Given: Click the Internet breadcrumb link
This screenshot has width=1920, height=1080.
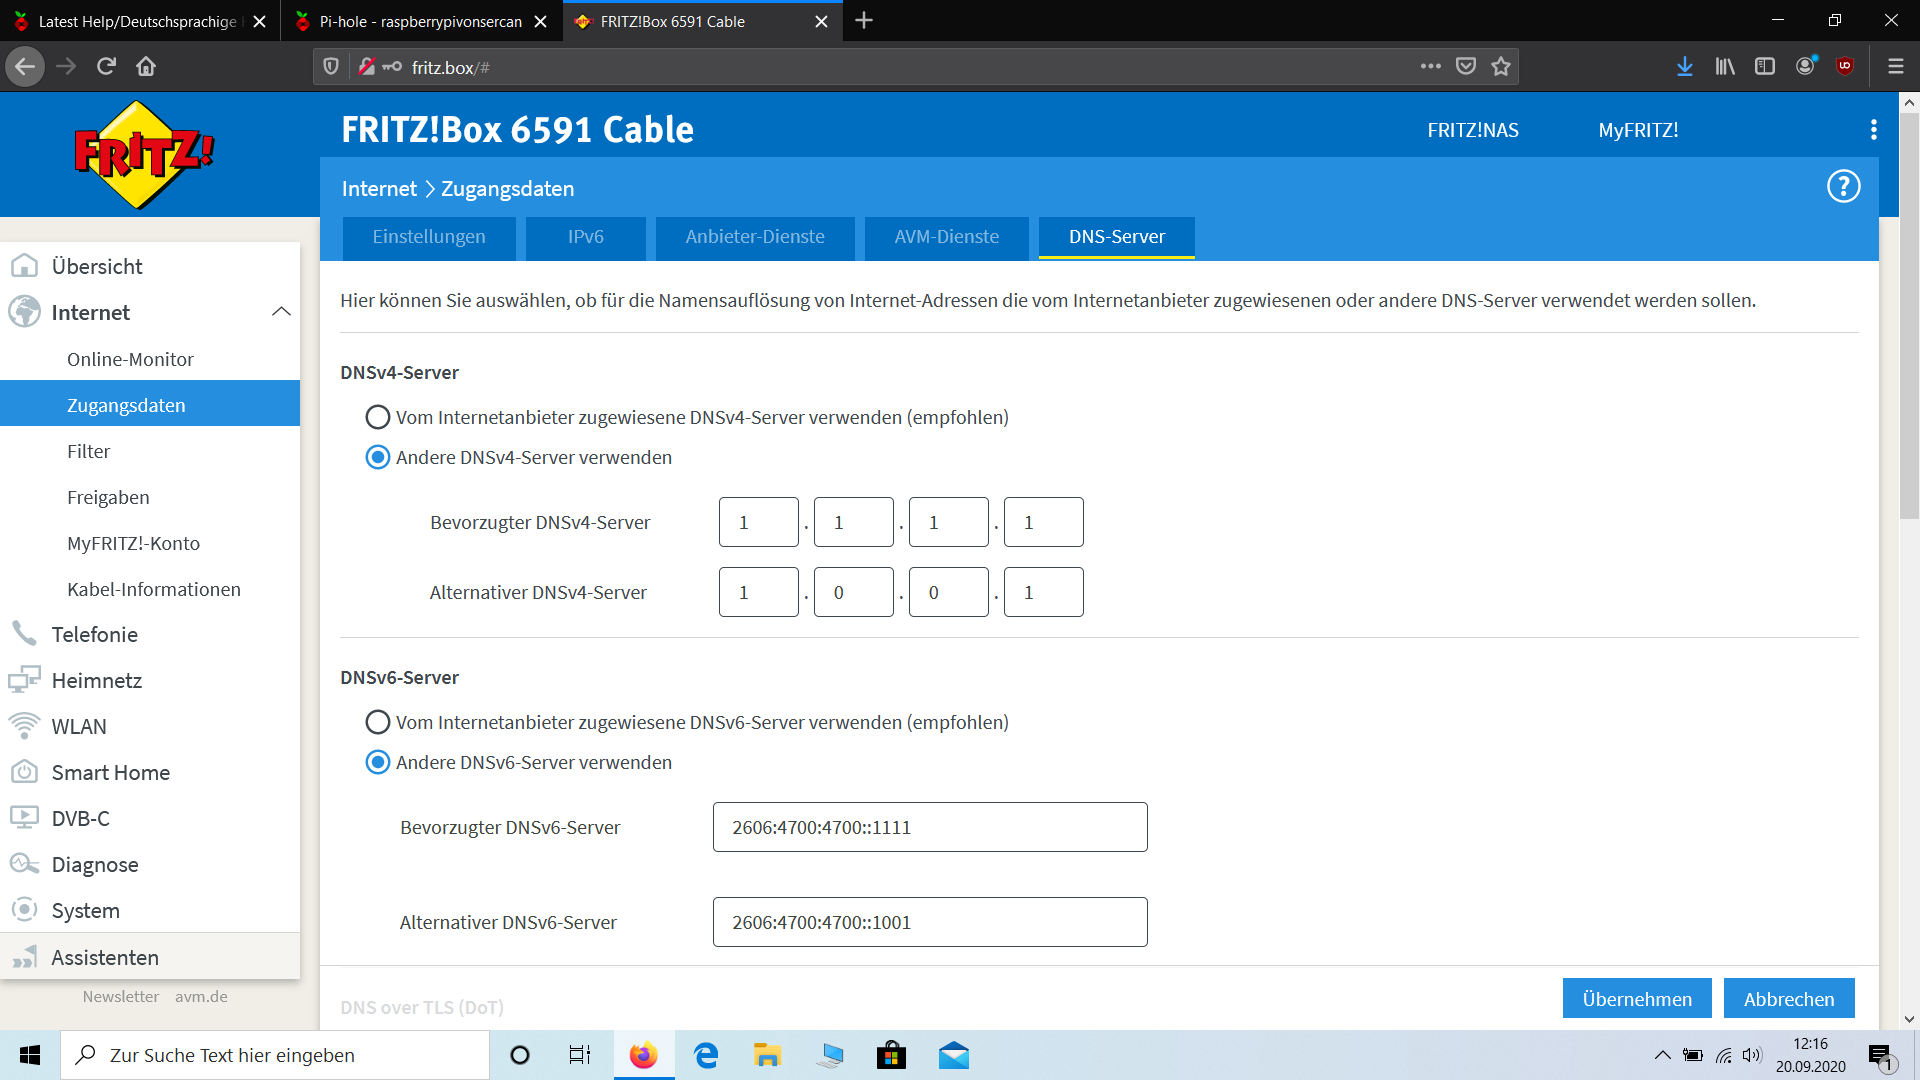Looking at the screenshot, I should click(379, 189).
